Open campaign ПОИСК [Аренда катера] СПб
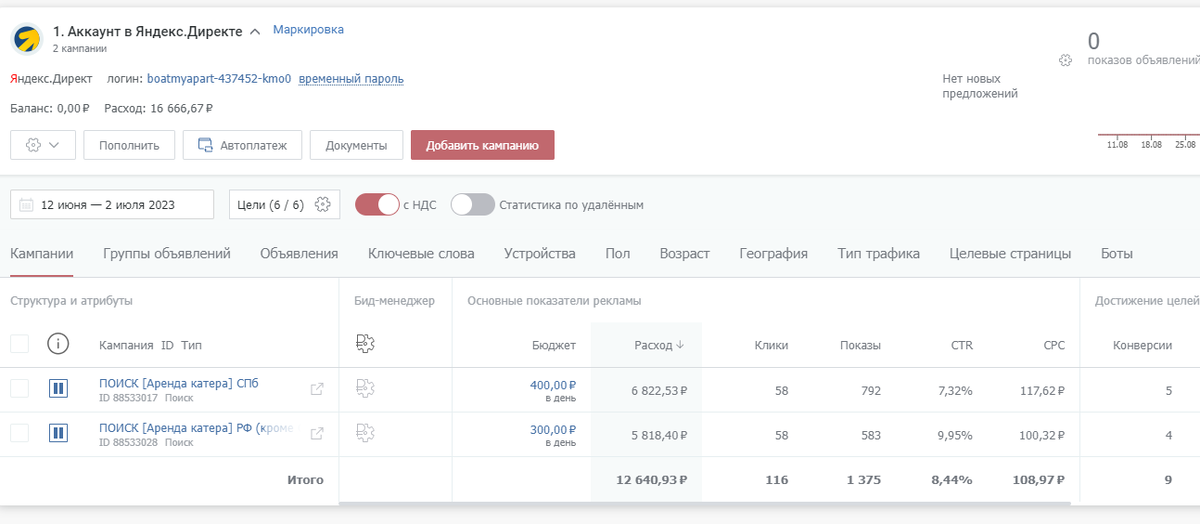Image resolution: width=1200 pixels, height=524 pixels. pyautogui.click(x=179, y=383)
